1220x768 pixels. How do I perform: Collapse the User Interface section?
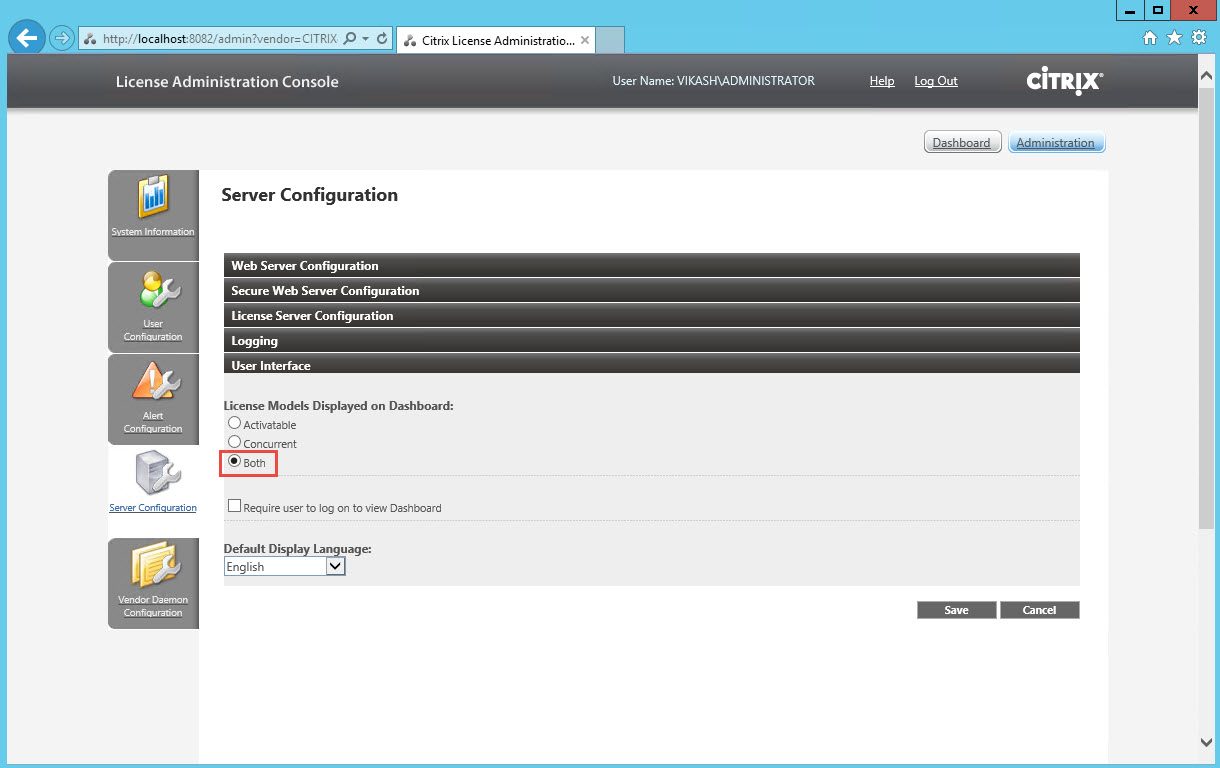click(x=652, y=364)
